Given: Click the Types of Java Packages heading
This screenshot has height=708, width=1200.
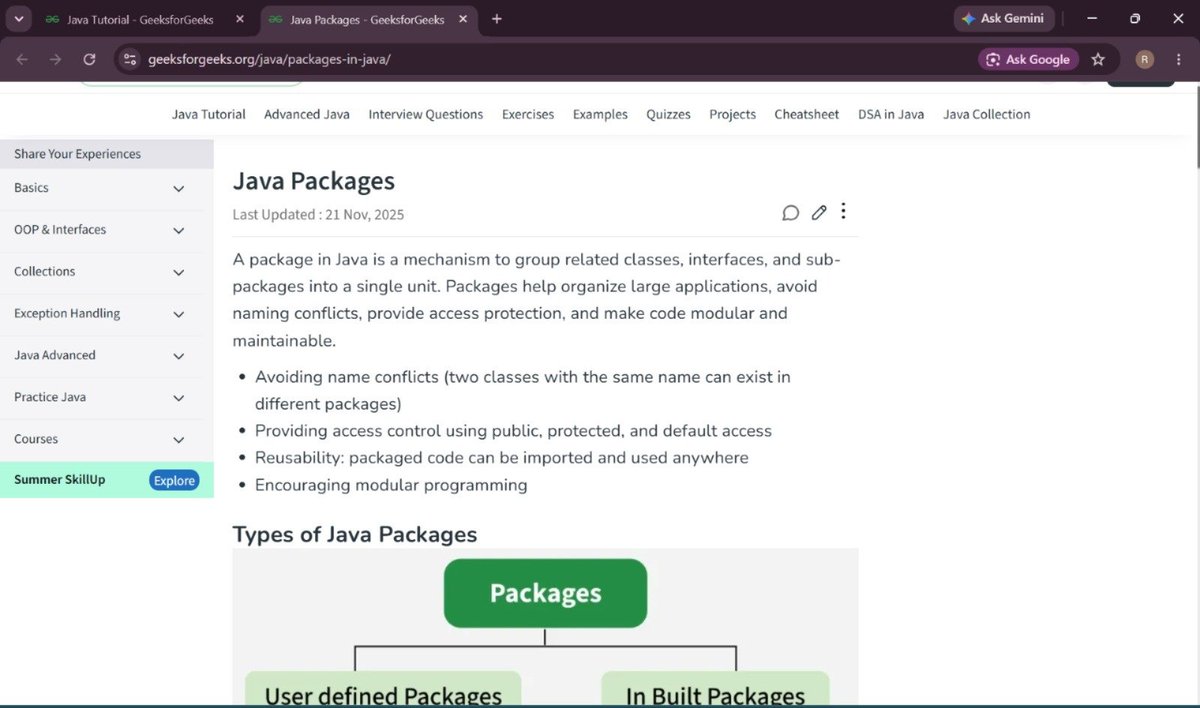Looking at the screenshot, I should pyautogui.click(x=355, y=534).
